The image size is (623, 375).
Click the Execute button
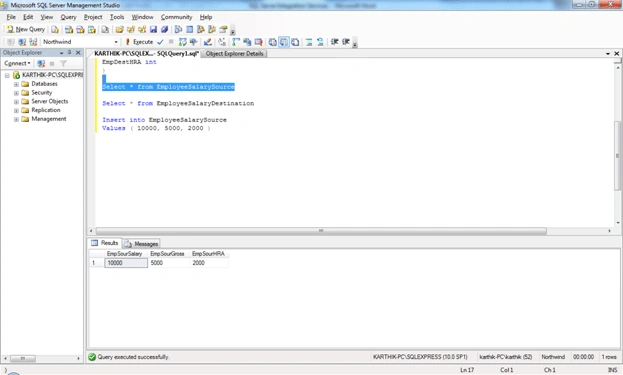point(139,42)
